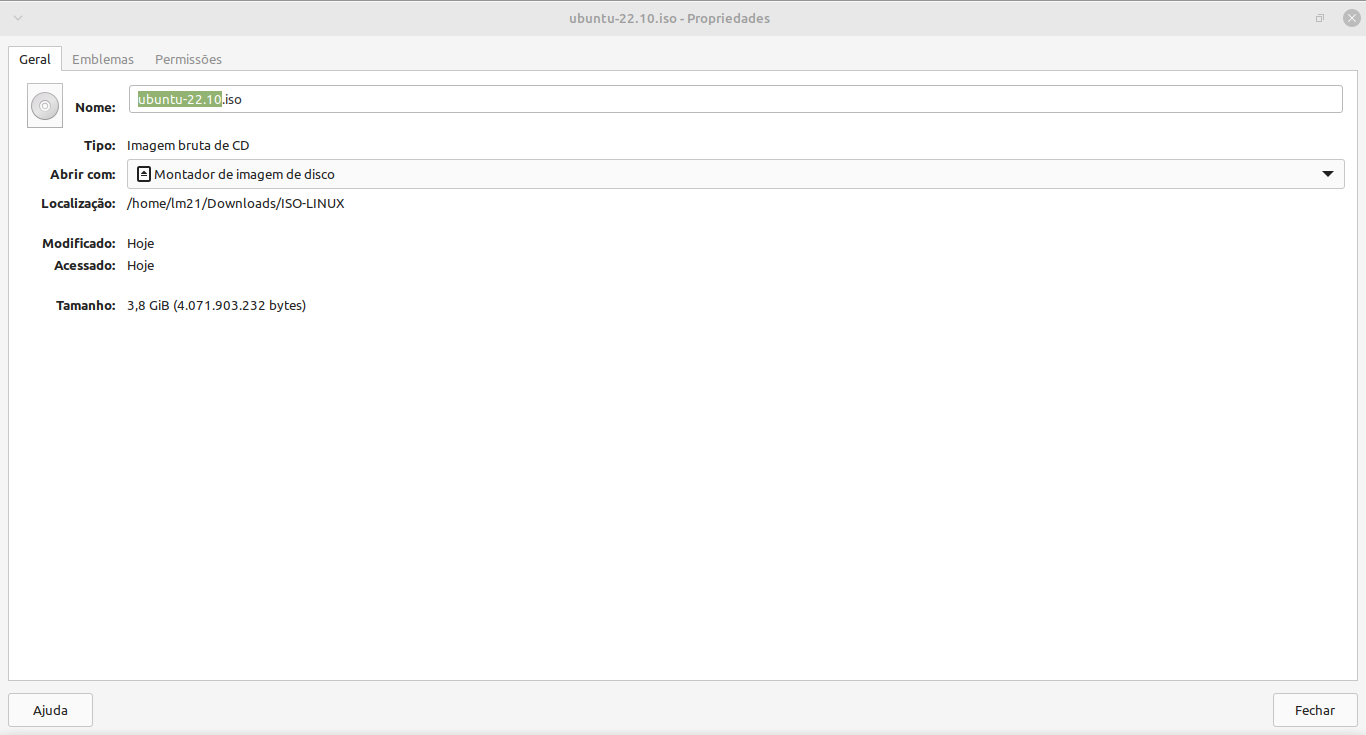Image resolution: width=1366 pixels, height=735 pixels.
Task: Click the Fechar button
Action: [1315, 710]
